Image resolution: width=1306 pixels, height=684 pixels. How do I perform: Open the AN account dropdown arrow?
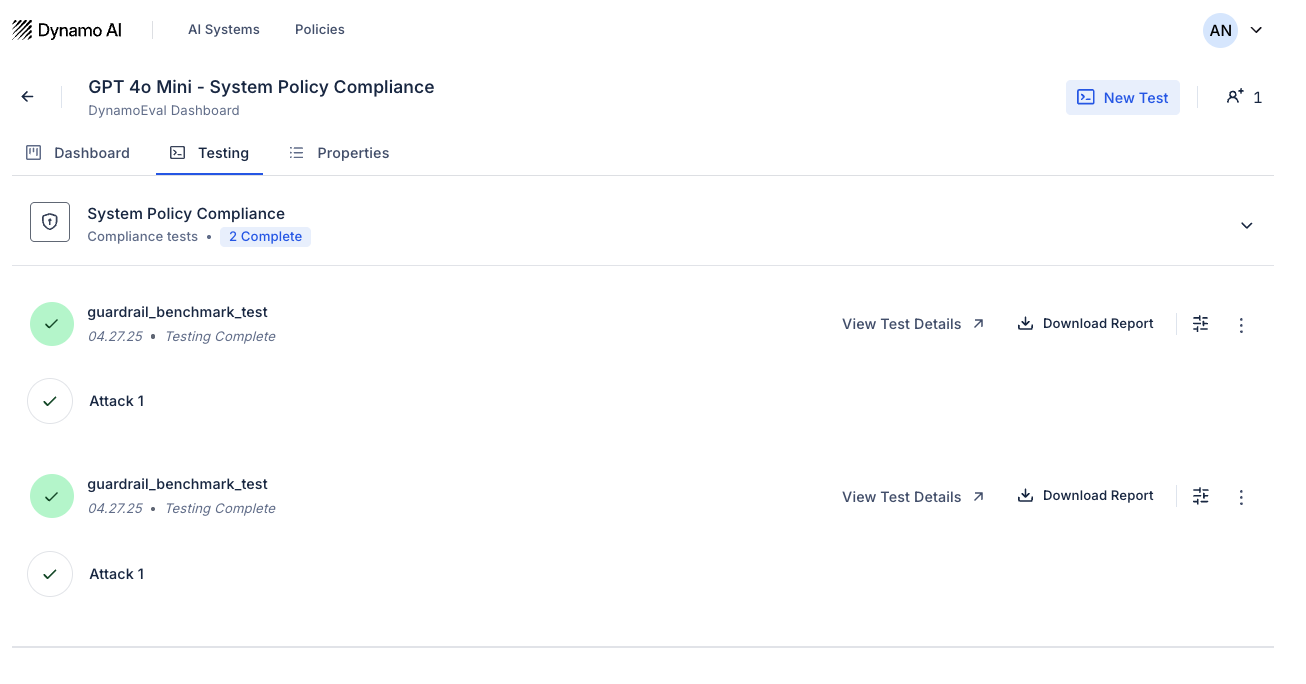point(1257,30)
